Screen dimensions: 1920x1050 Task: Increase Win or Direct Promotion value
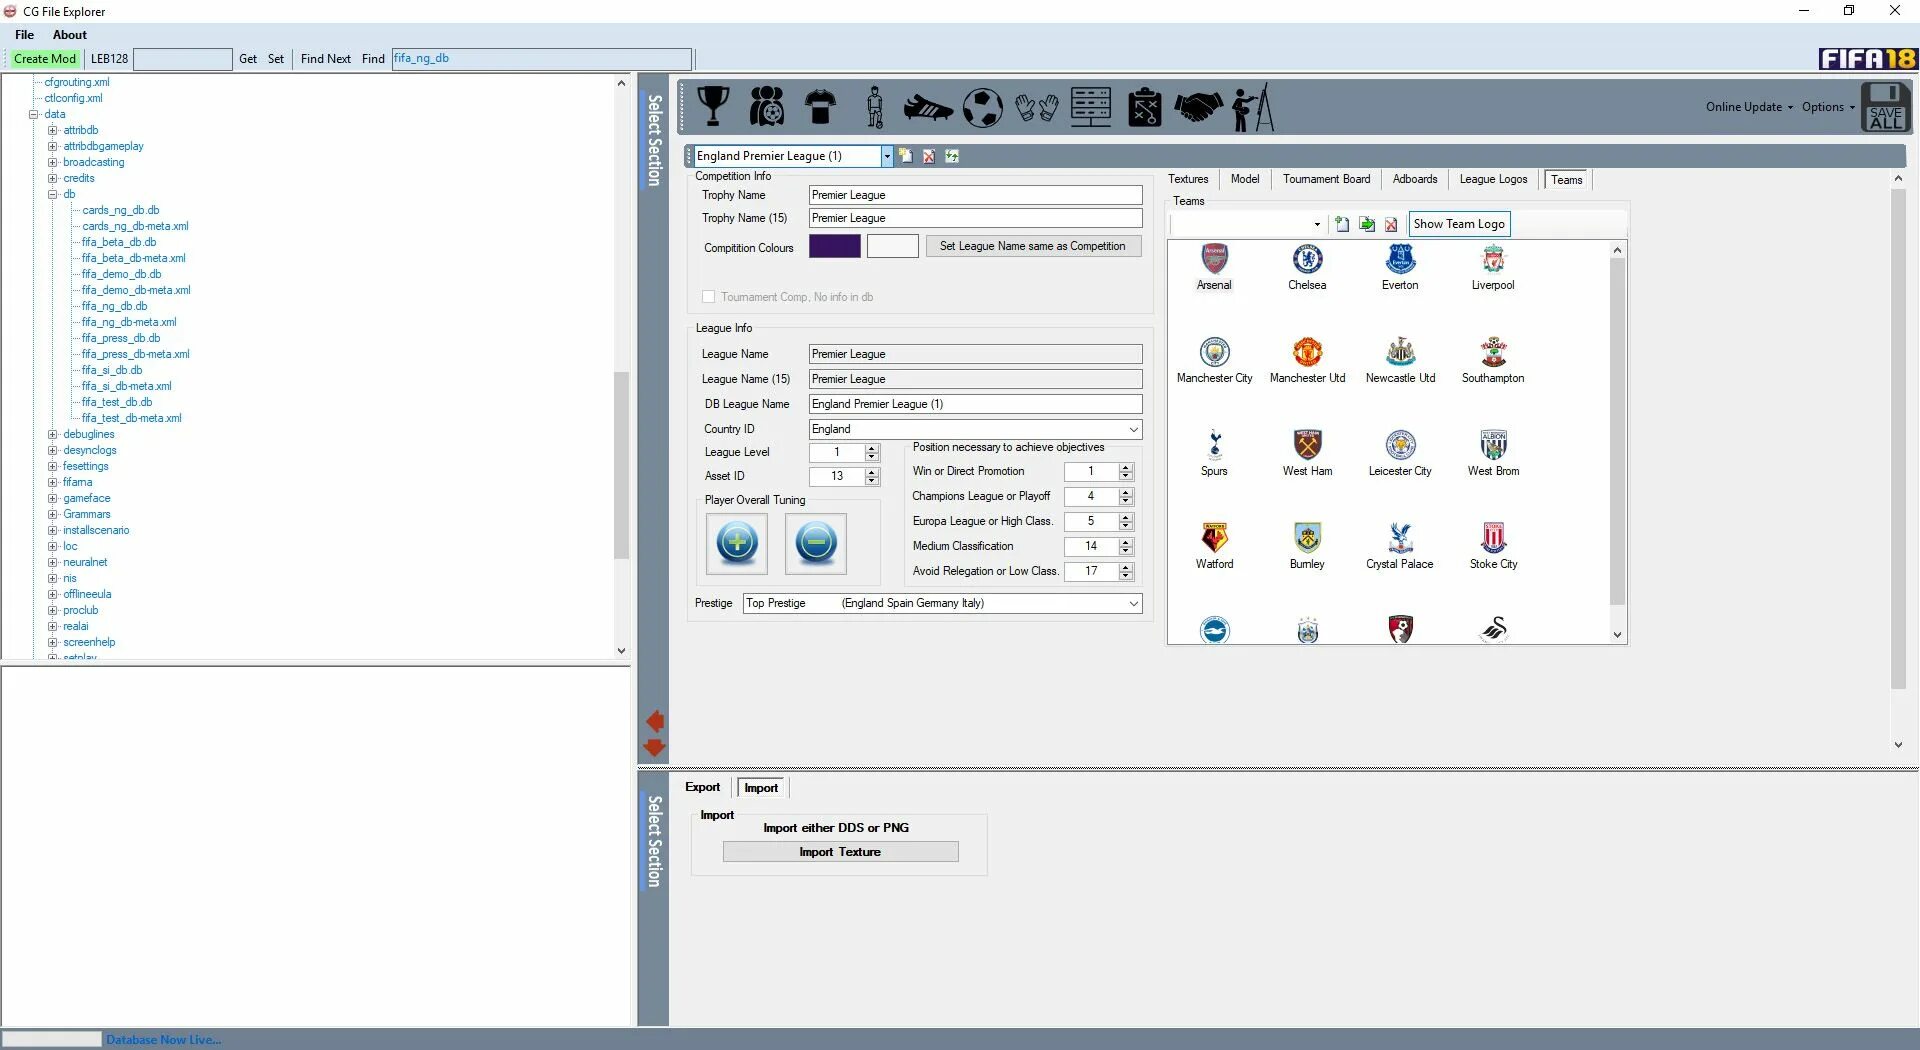1126,467
